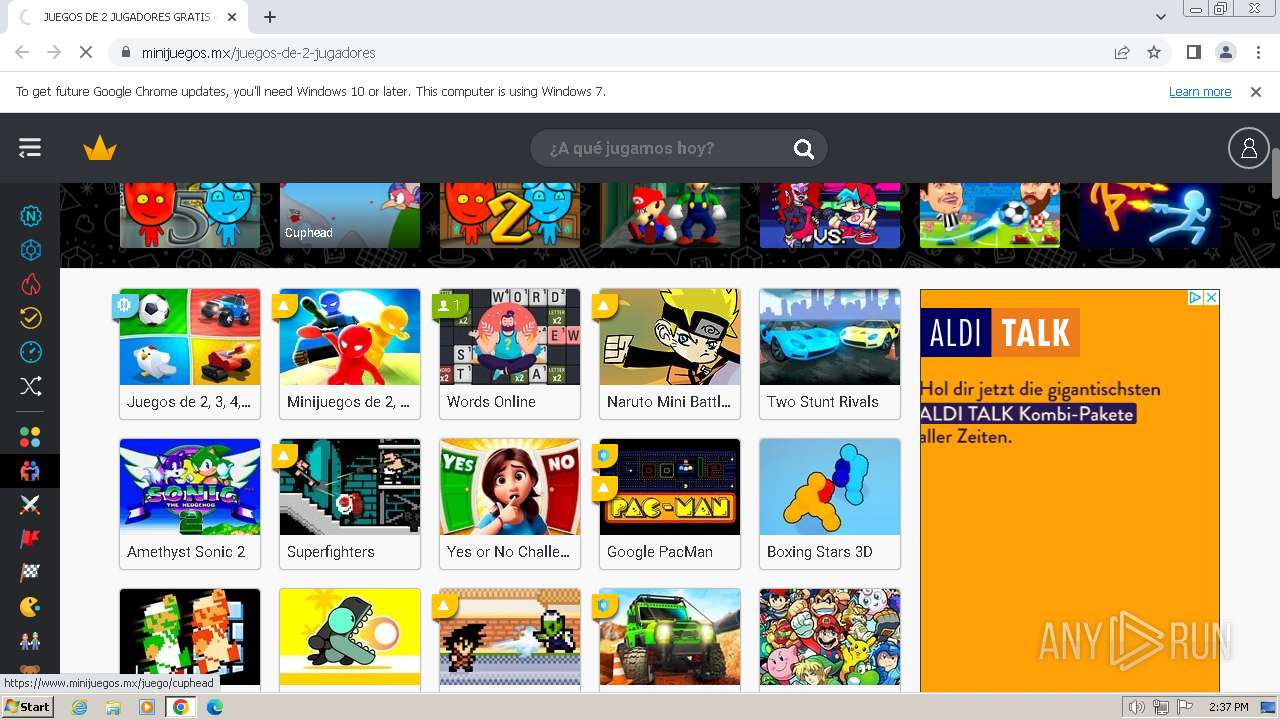Open the crossed swords category icon

click(31, 505)
